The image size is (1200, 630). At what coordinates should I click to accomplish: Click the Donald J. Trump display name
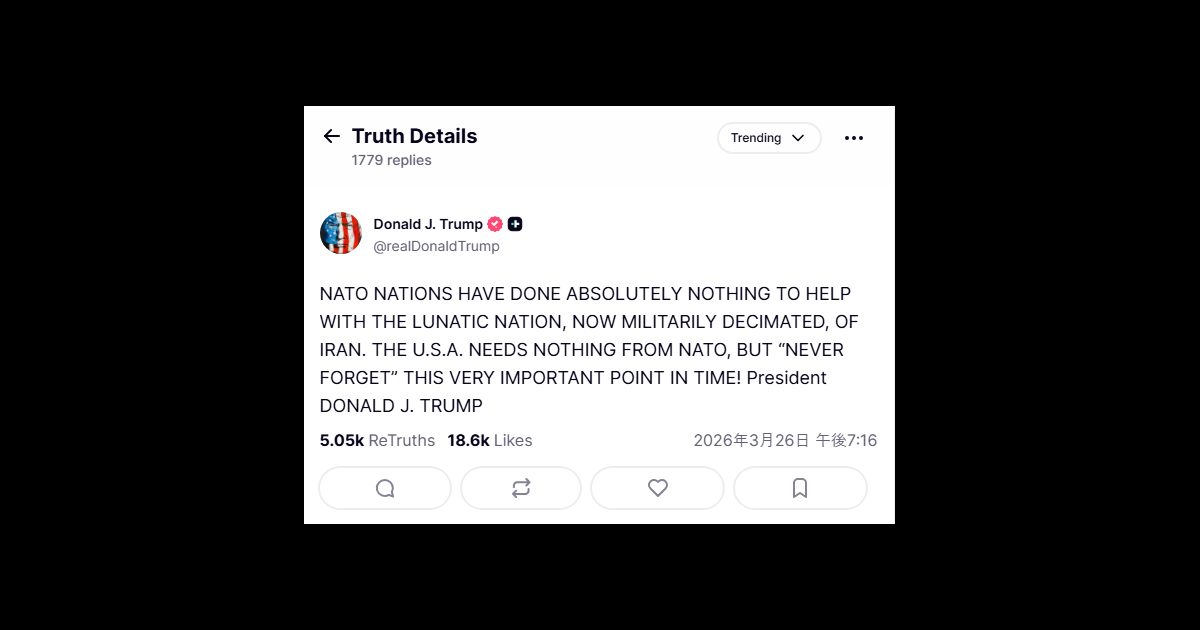point(428,224)
